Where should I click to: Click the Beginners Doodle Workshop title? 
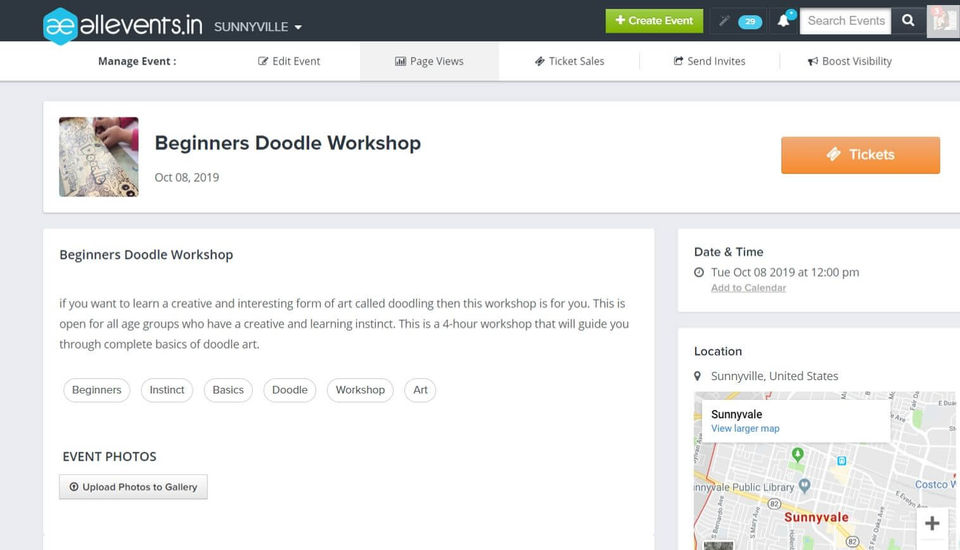[x=288, y=143]
